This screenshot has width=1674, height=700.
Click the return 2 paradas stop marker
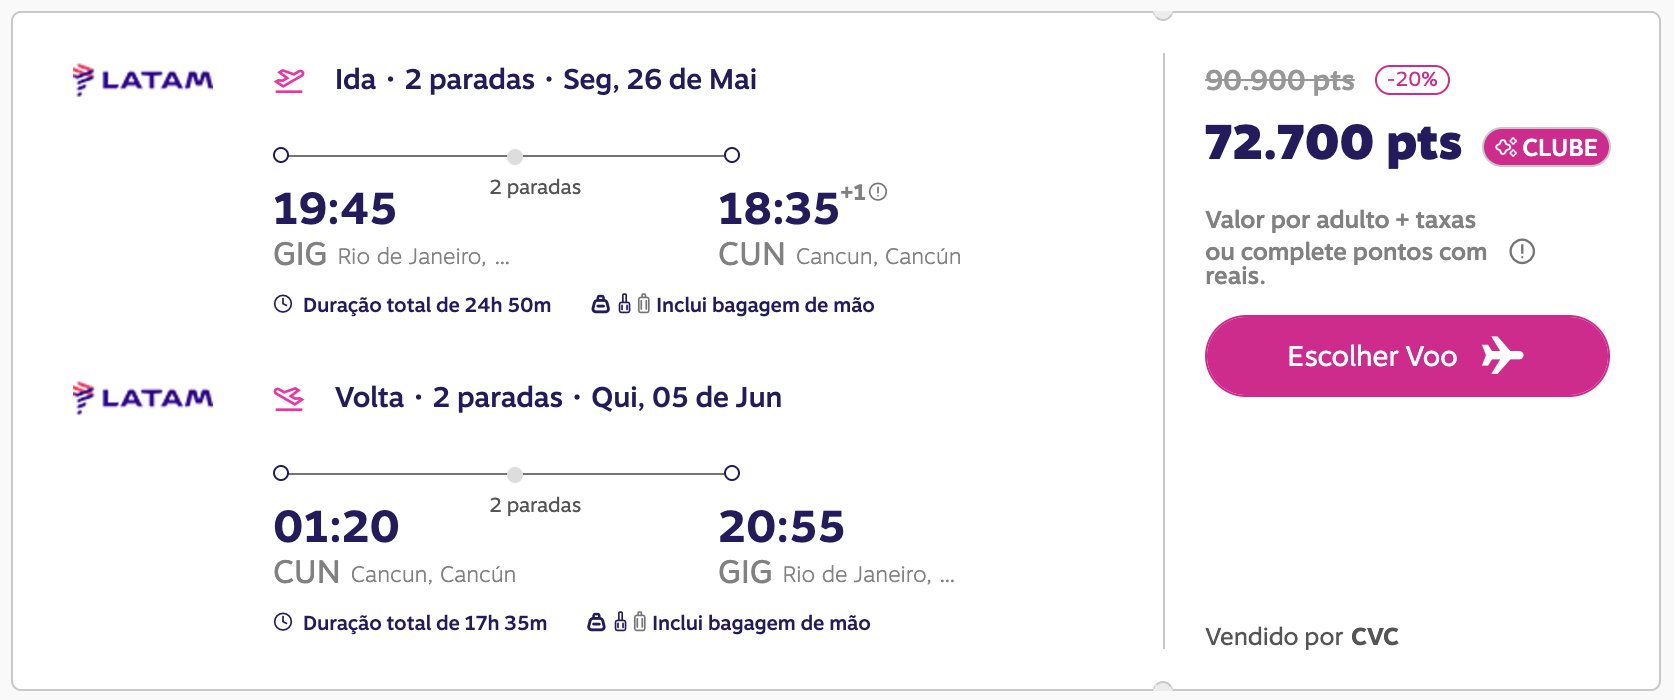(514, 474)
